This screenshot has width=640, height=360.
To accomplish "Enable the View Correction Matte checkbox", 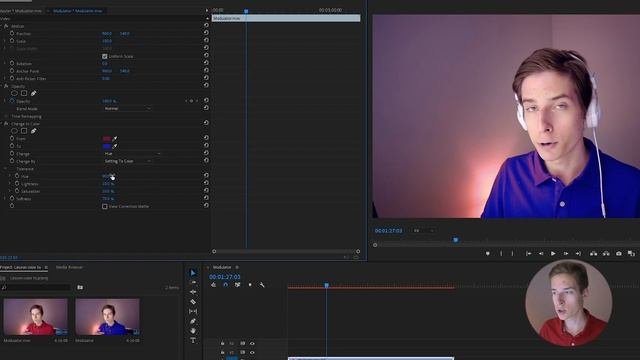I will coord(104,207).
